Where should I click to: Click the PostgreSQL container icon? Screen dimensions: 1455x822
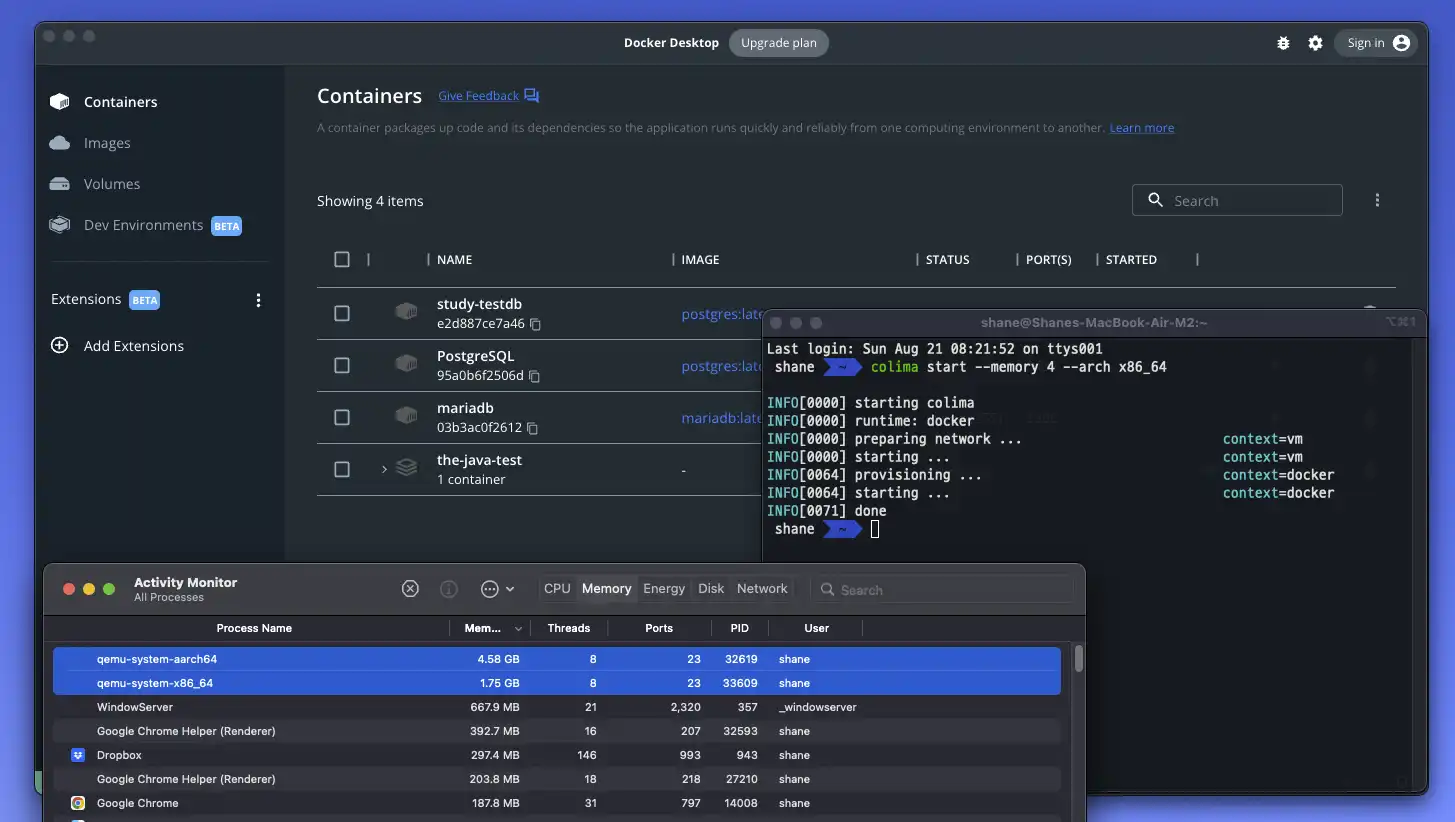click(x=406, y=364)
